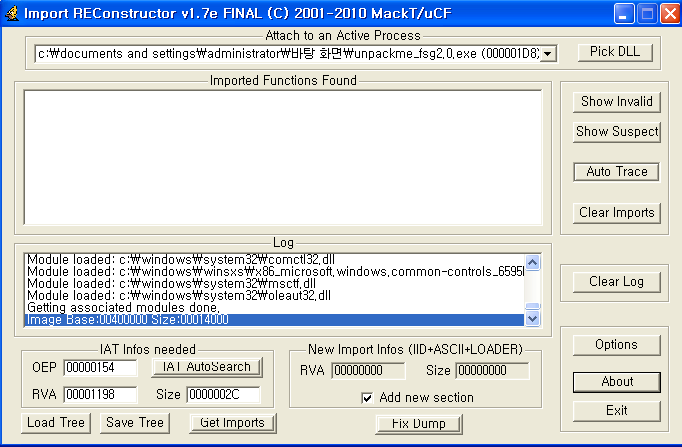Open the active process dropdown list

(x=548, y=54)
